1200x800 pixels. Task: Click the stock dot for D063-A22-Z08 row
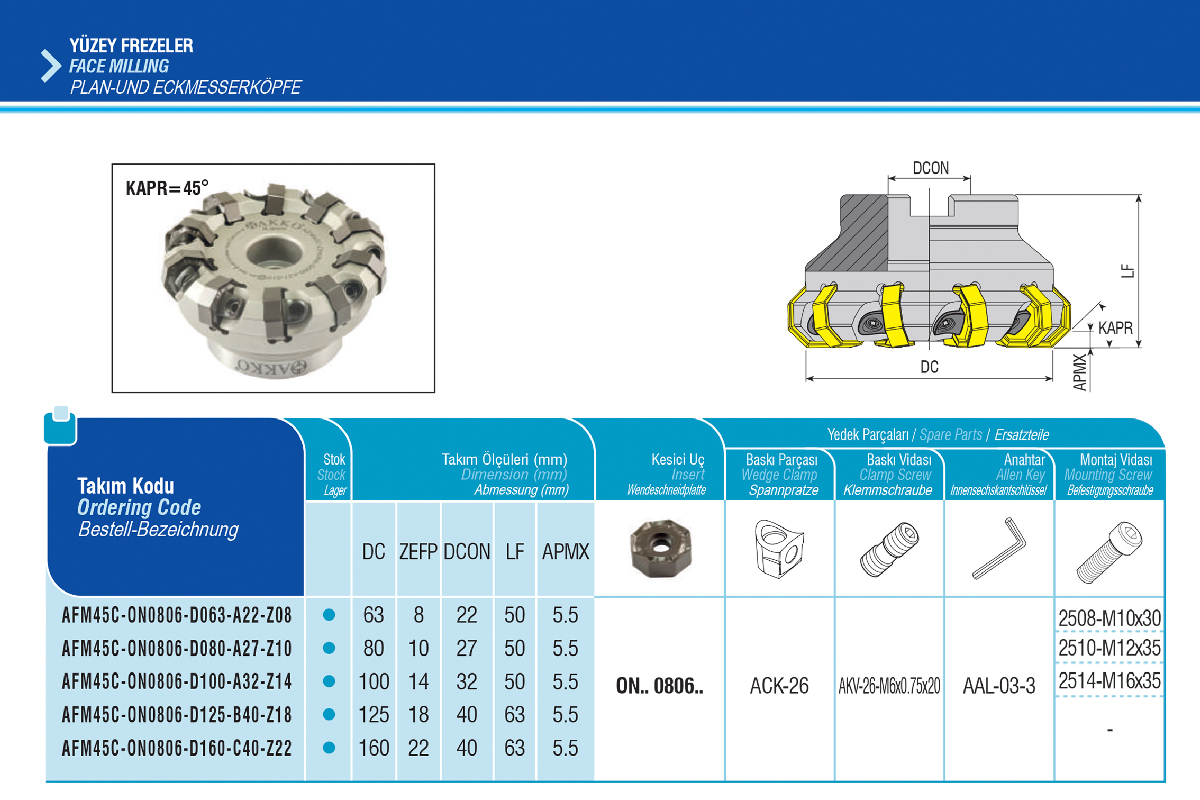[328, 615]
